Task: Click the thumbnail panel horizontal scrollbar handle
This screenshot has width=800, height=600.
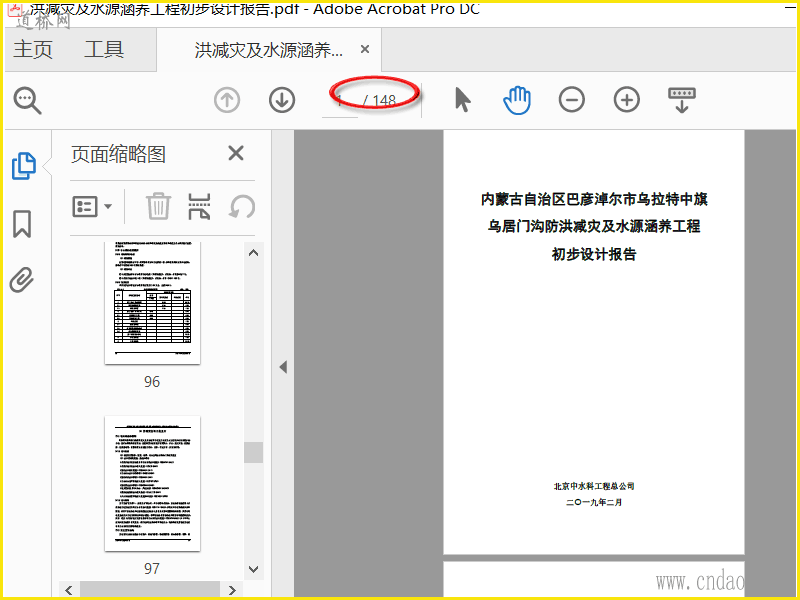Action: (x=150, y=590)
